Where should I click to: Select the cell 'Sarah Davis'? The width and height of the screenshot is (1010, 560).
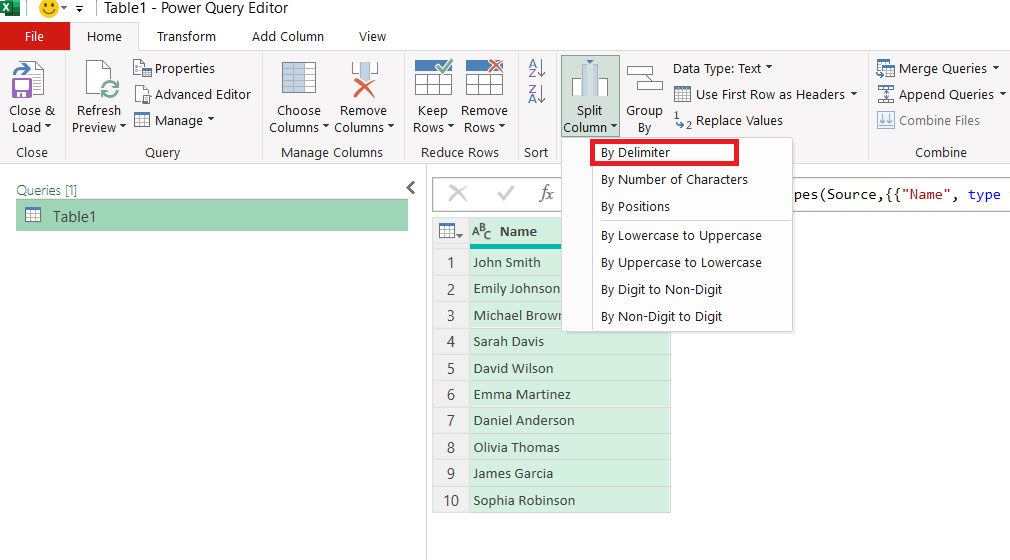click(569, 342)
